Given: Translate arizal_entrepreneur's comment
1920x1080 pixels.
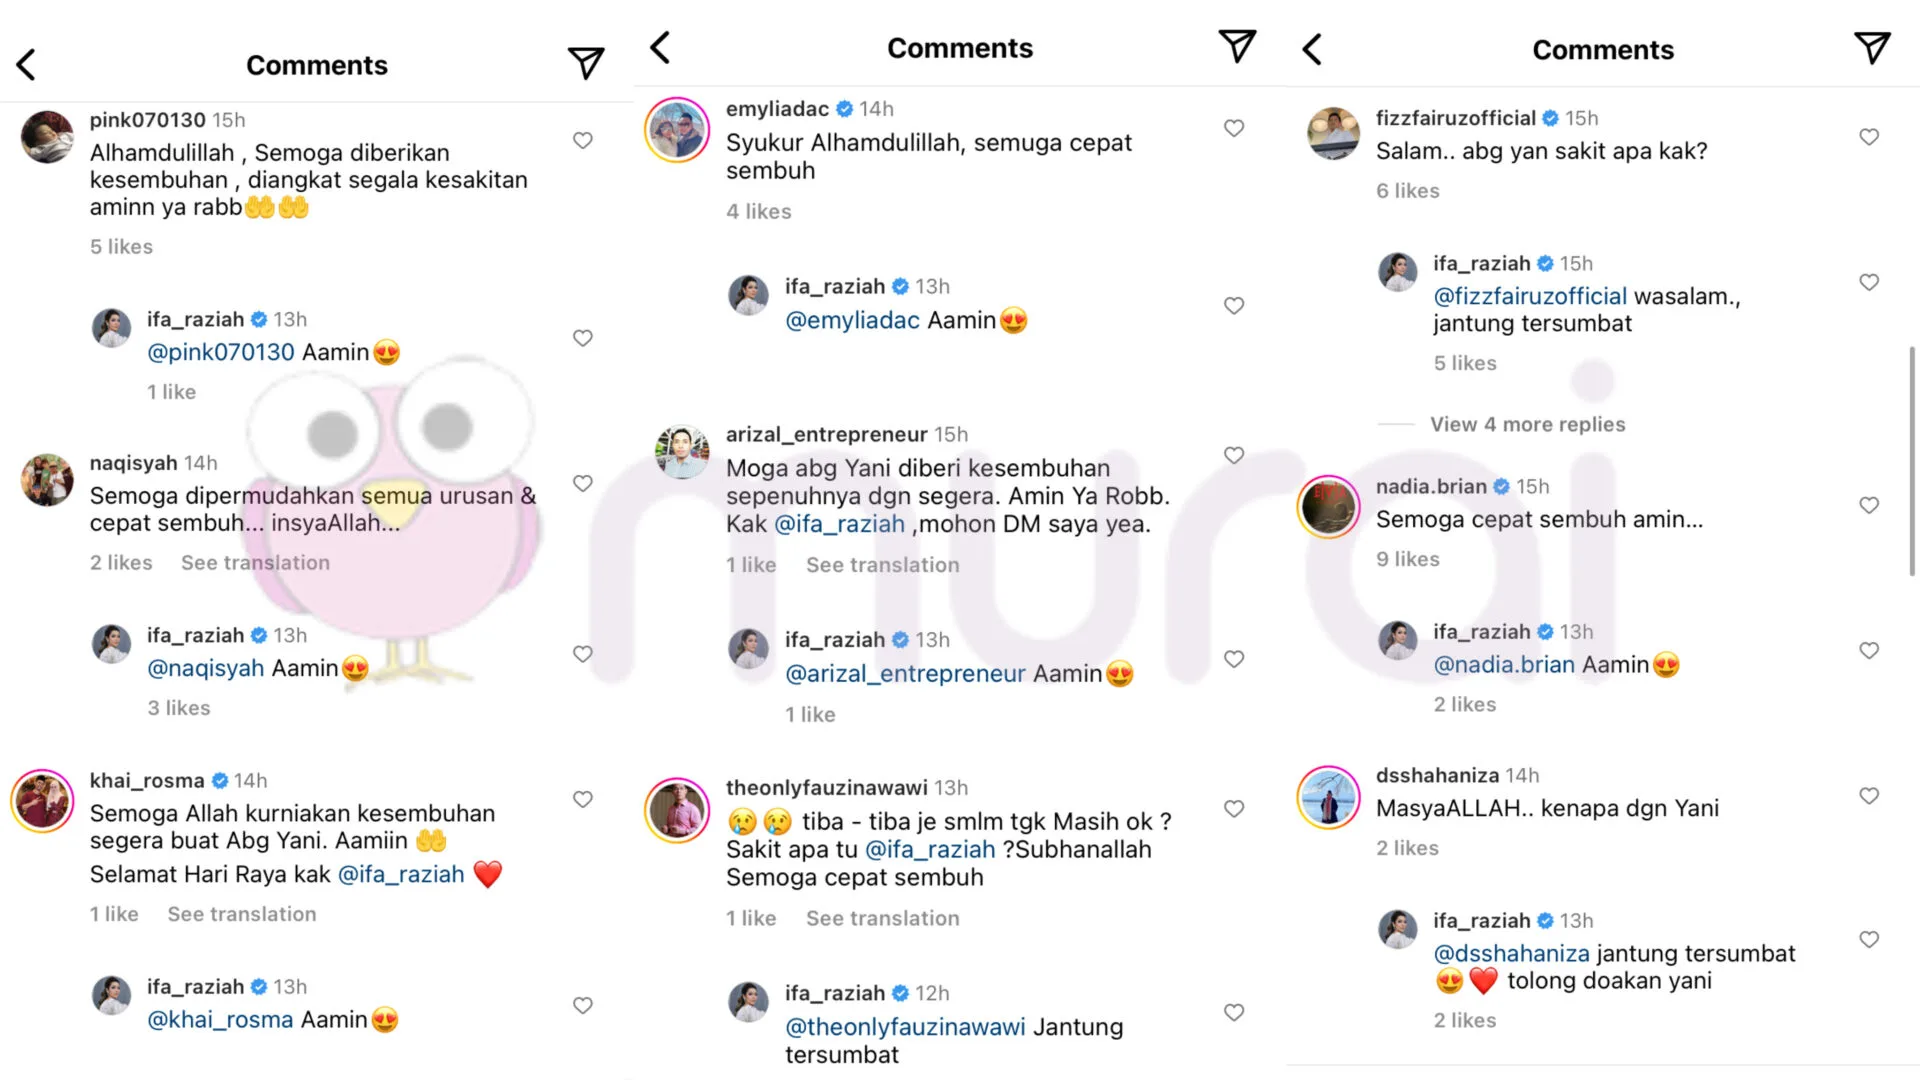Looking at the screenshot, I should coord(882,565).
